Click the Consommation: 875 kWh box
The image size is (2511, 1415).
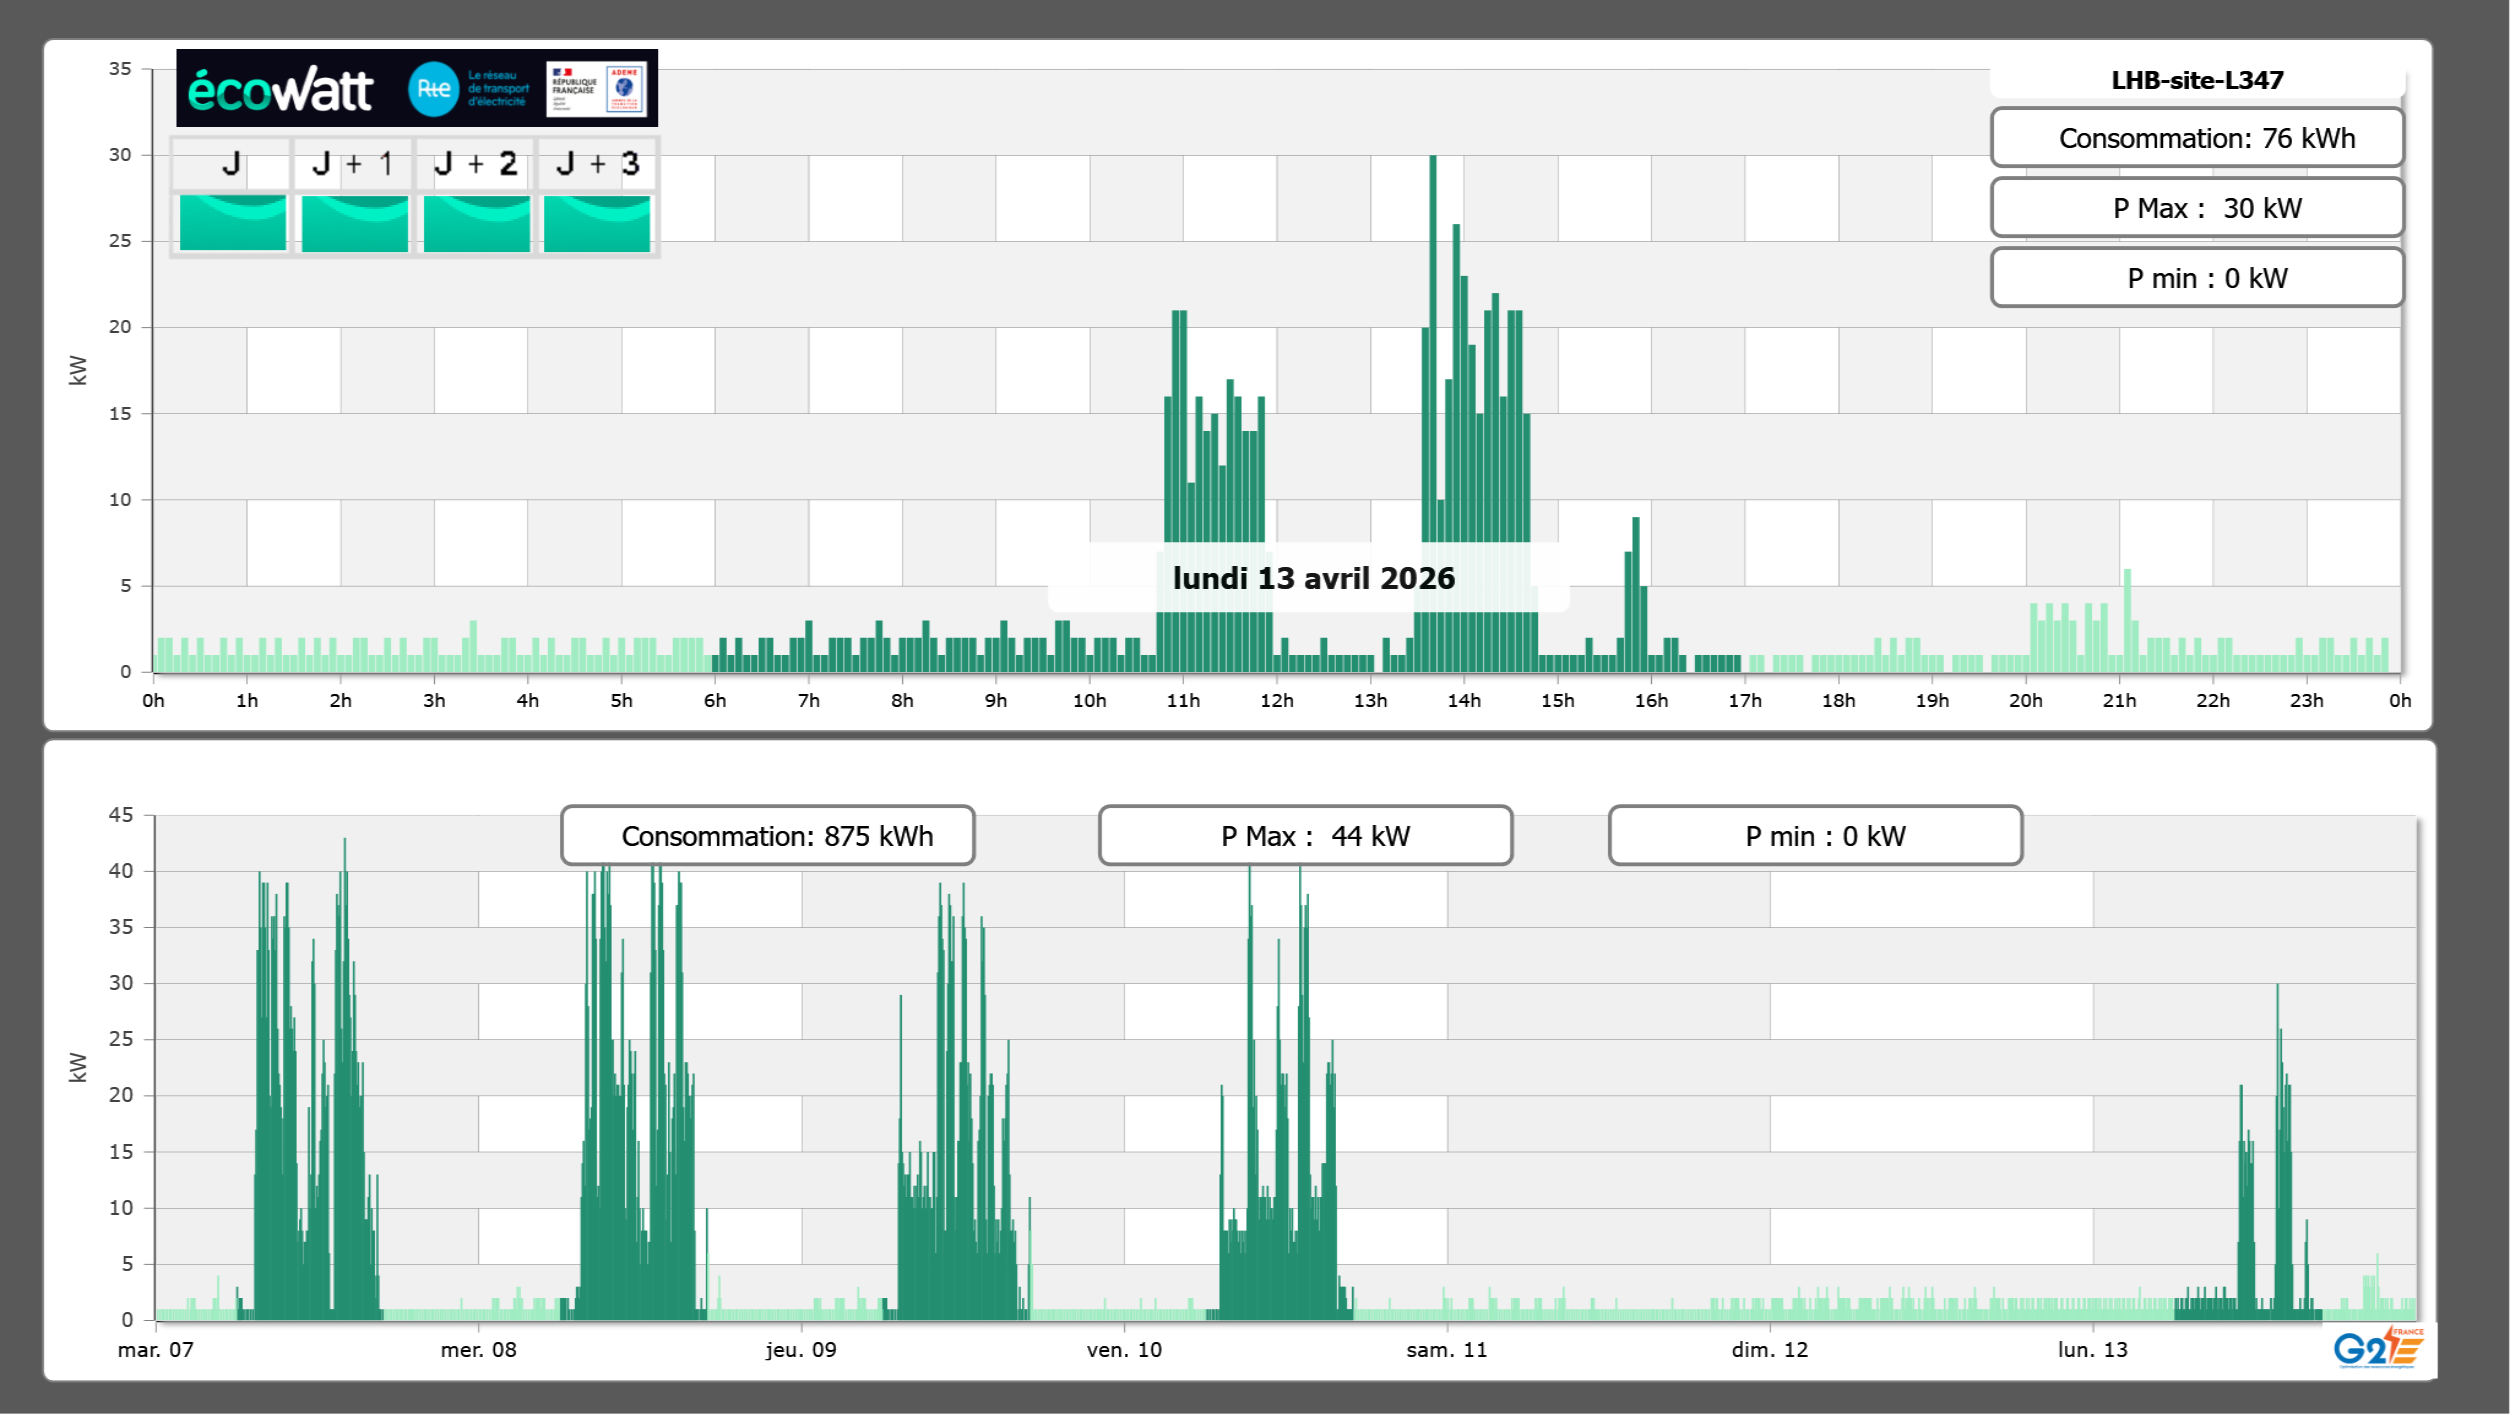click(x=767, y=836)
